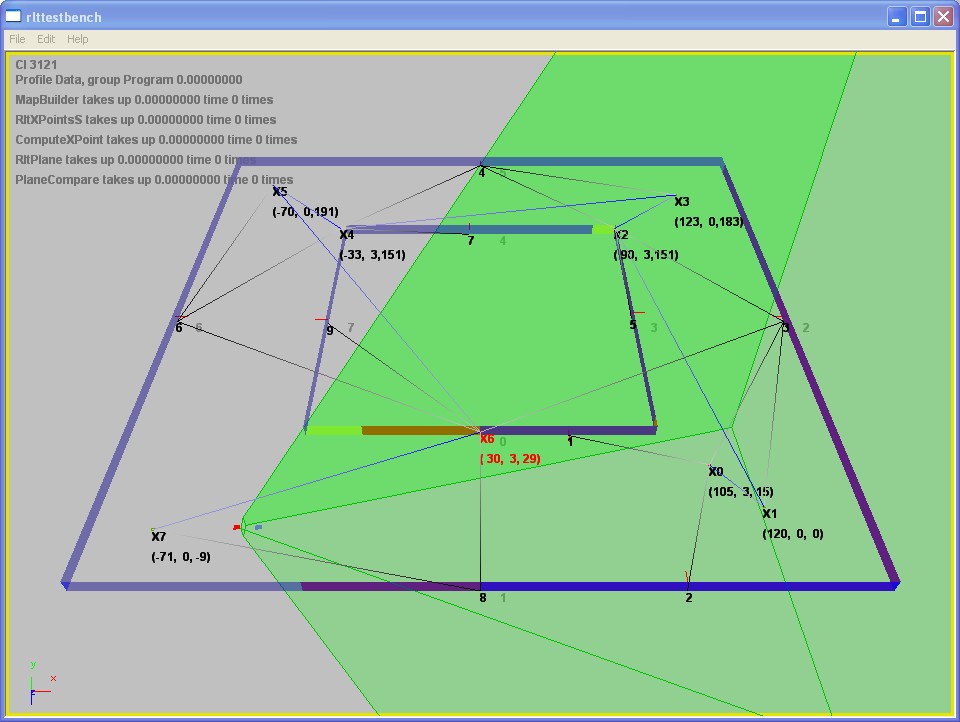This screenshot has height=722, width=960.
Task: Open the File menu
Action: click(x=17, y=39)
